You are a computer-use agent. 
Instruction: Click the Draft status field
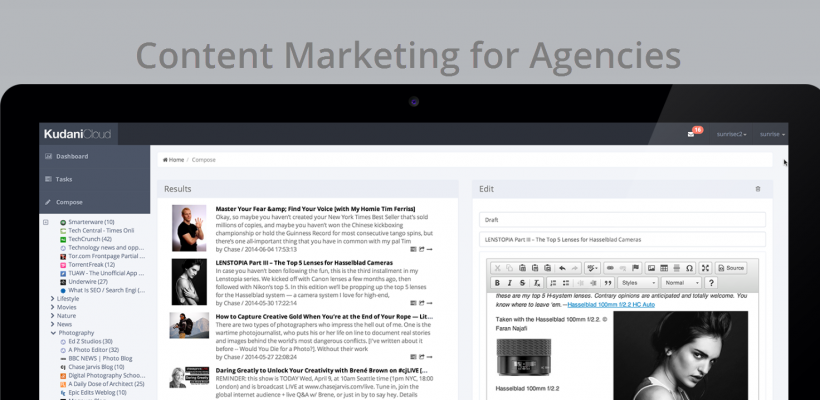(x=622, y=220)
